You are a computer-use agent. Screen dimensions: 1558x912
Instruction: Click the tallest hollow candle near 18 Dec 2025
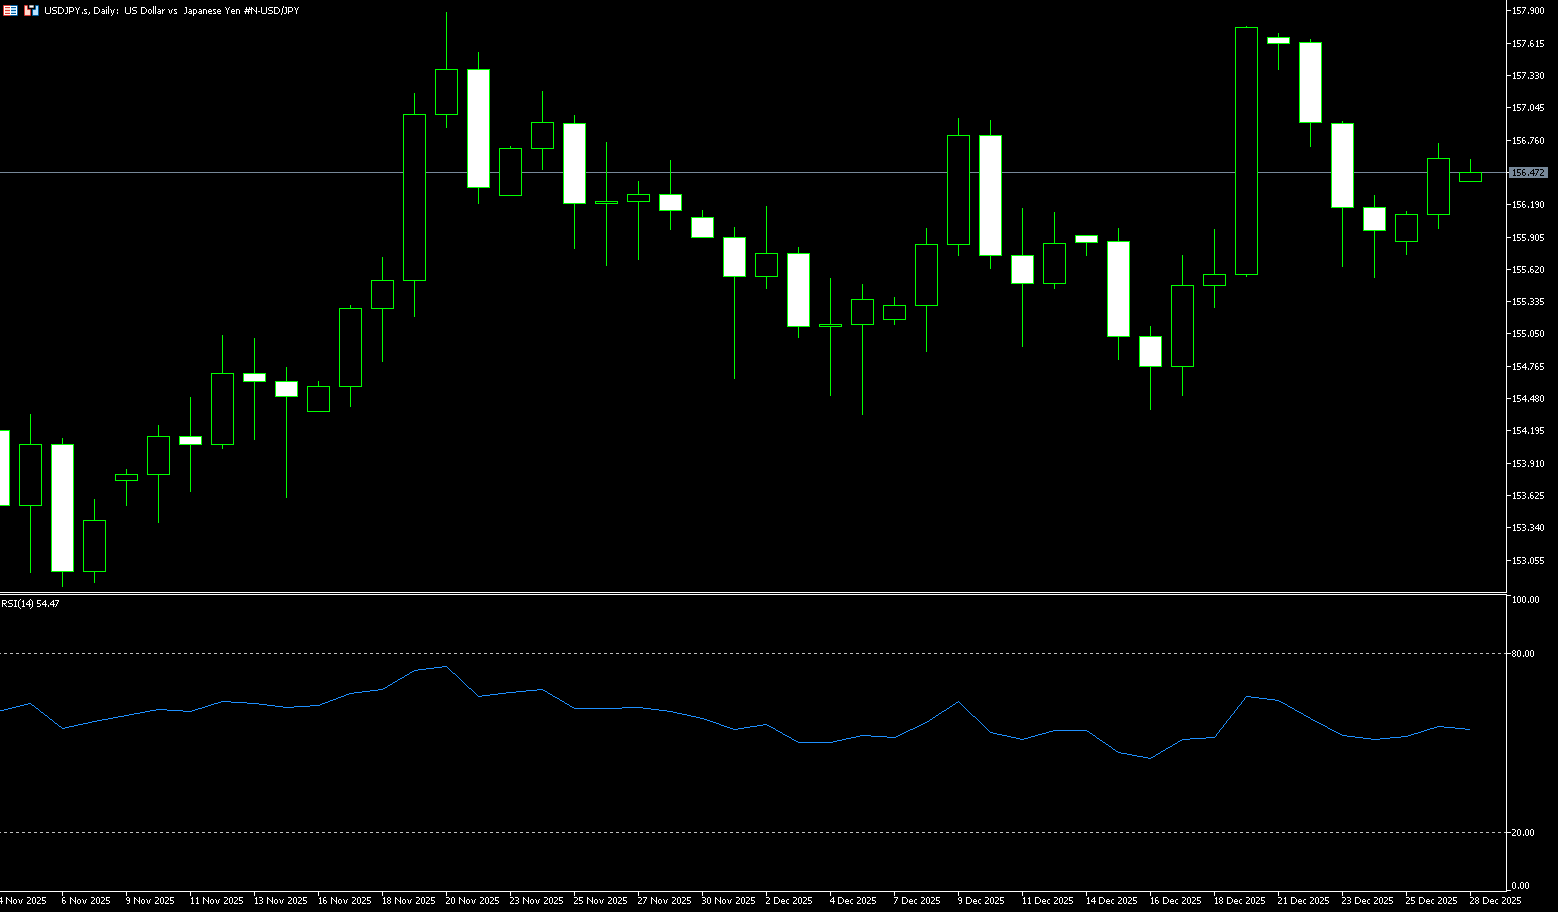(x=1246, y=150)
